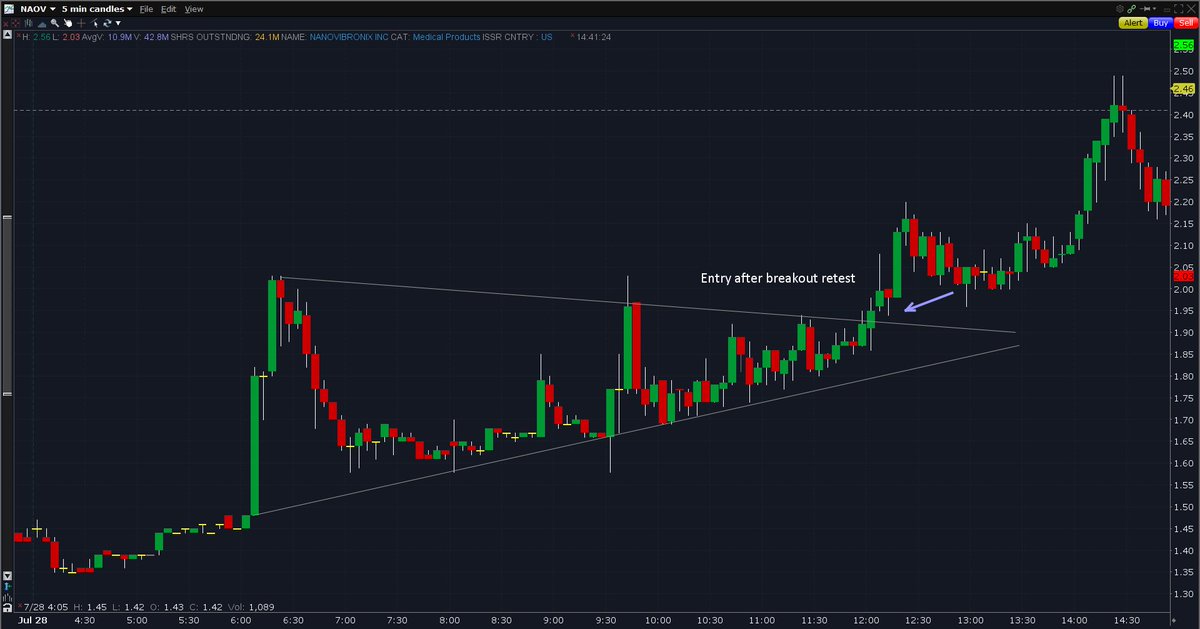Click the blue vertical arrow scale icon
This screenshot has width=1200, height=629.
coord(7,586)
